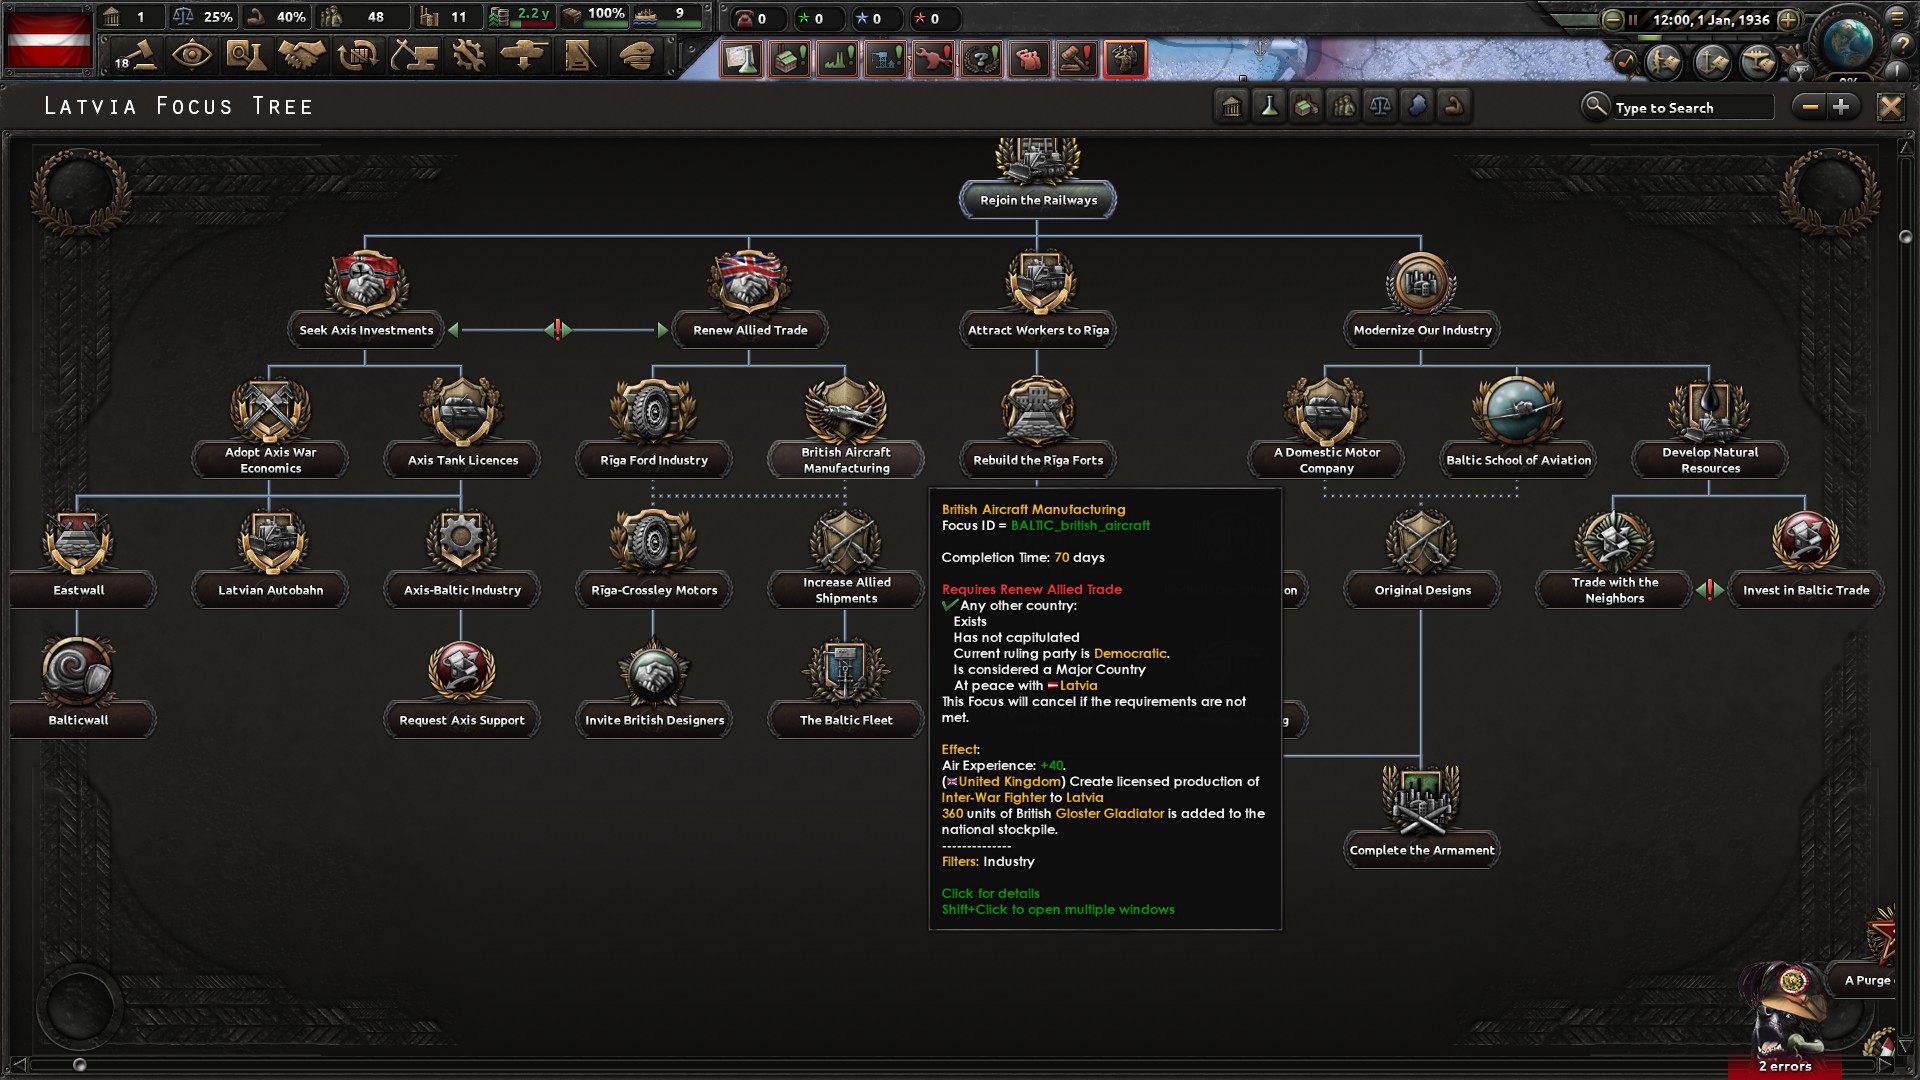Toggle the research focus filter (flask icon)
The image size is (1920, 1080).
pos(1269,106)
